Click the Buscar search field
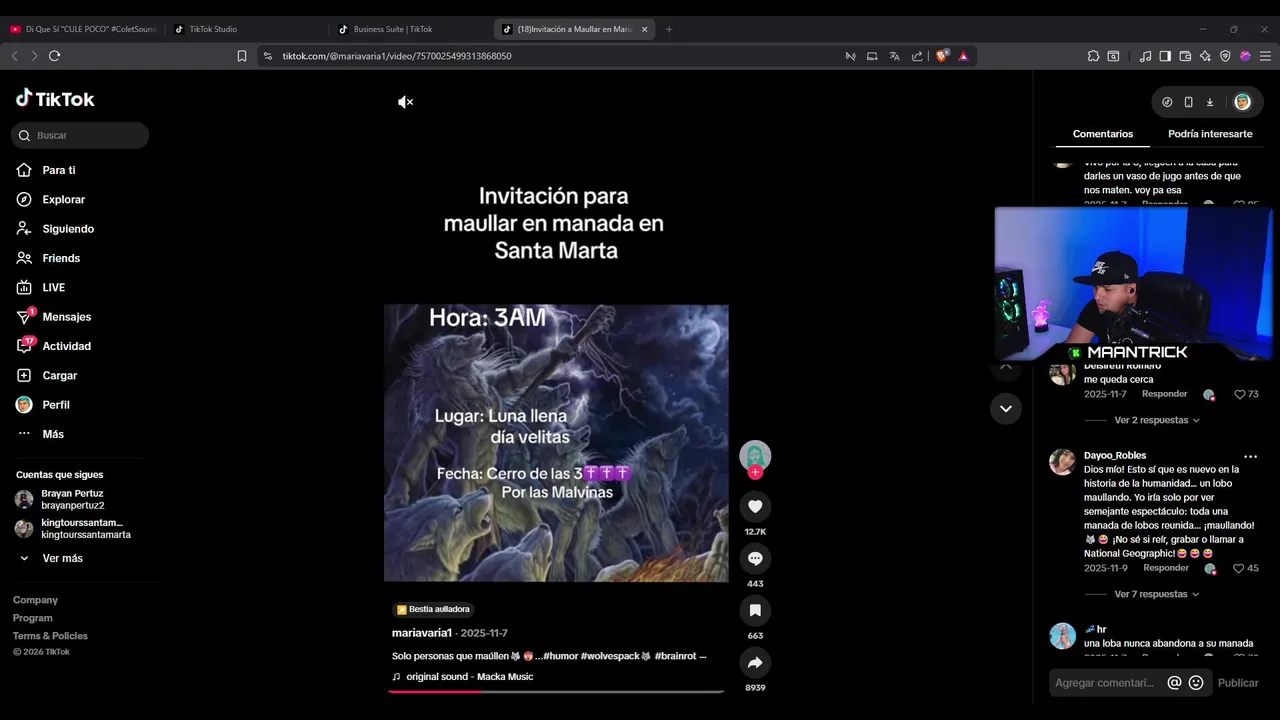The image size is (1280, 720). click(x=80, y=135)
